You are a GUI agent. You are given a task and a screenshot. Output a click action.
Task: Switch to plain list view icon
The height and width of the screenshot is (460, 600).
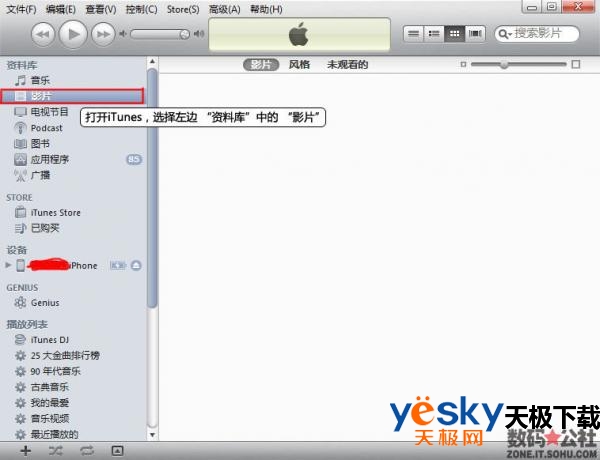point(414,34)
